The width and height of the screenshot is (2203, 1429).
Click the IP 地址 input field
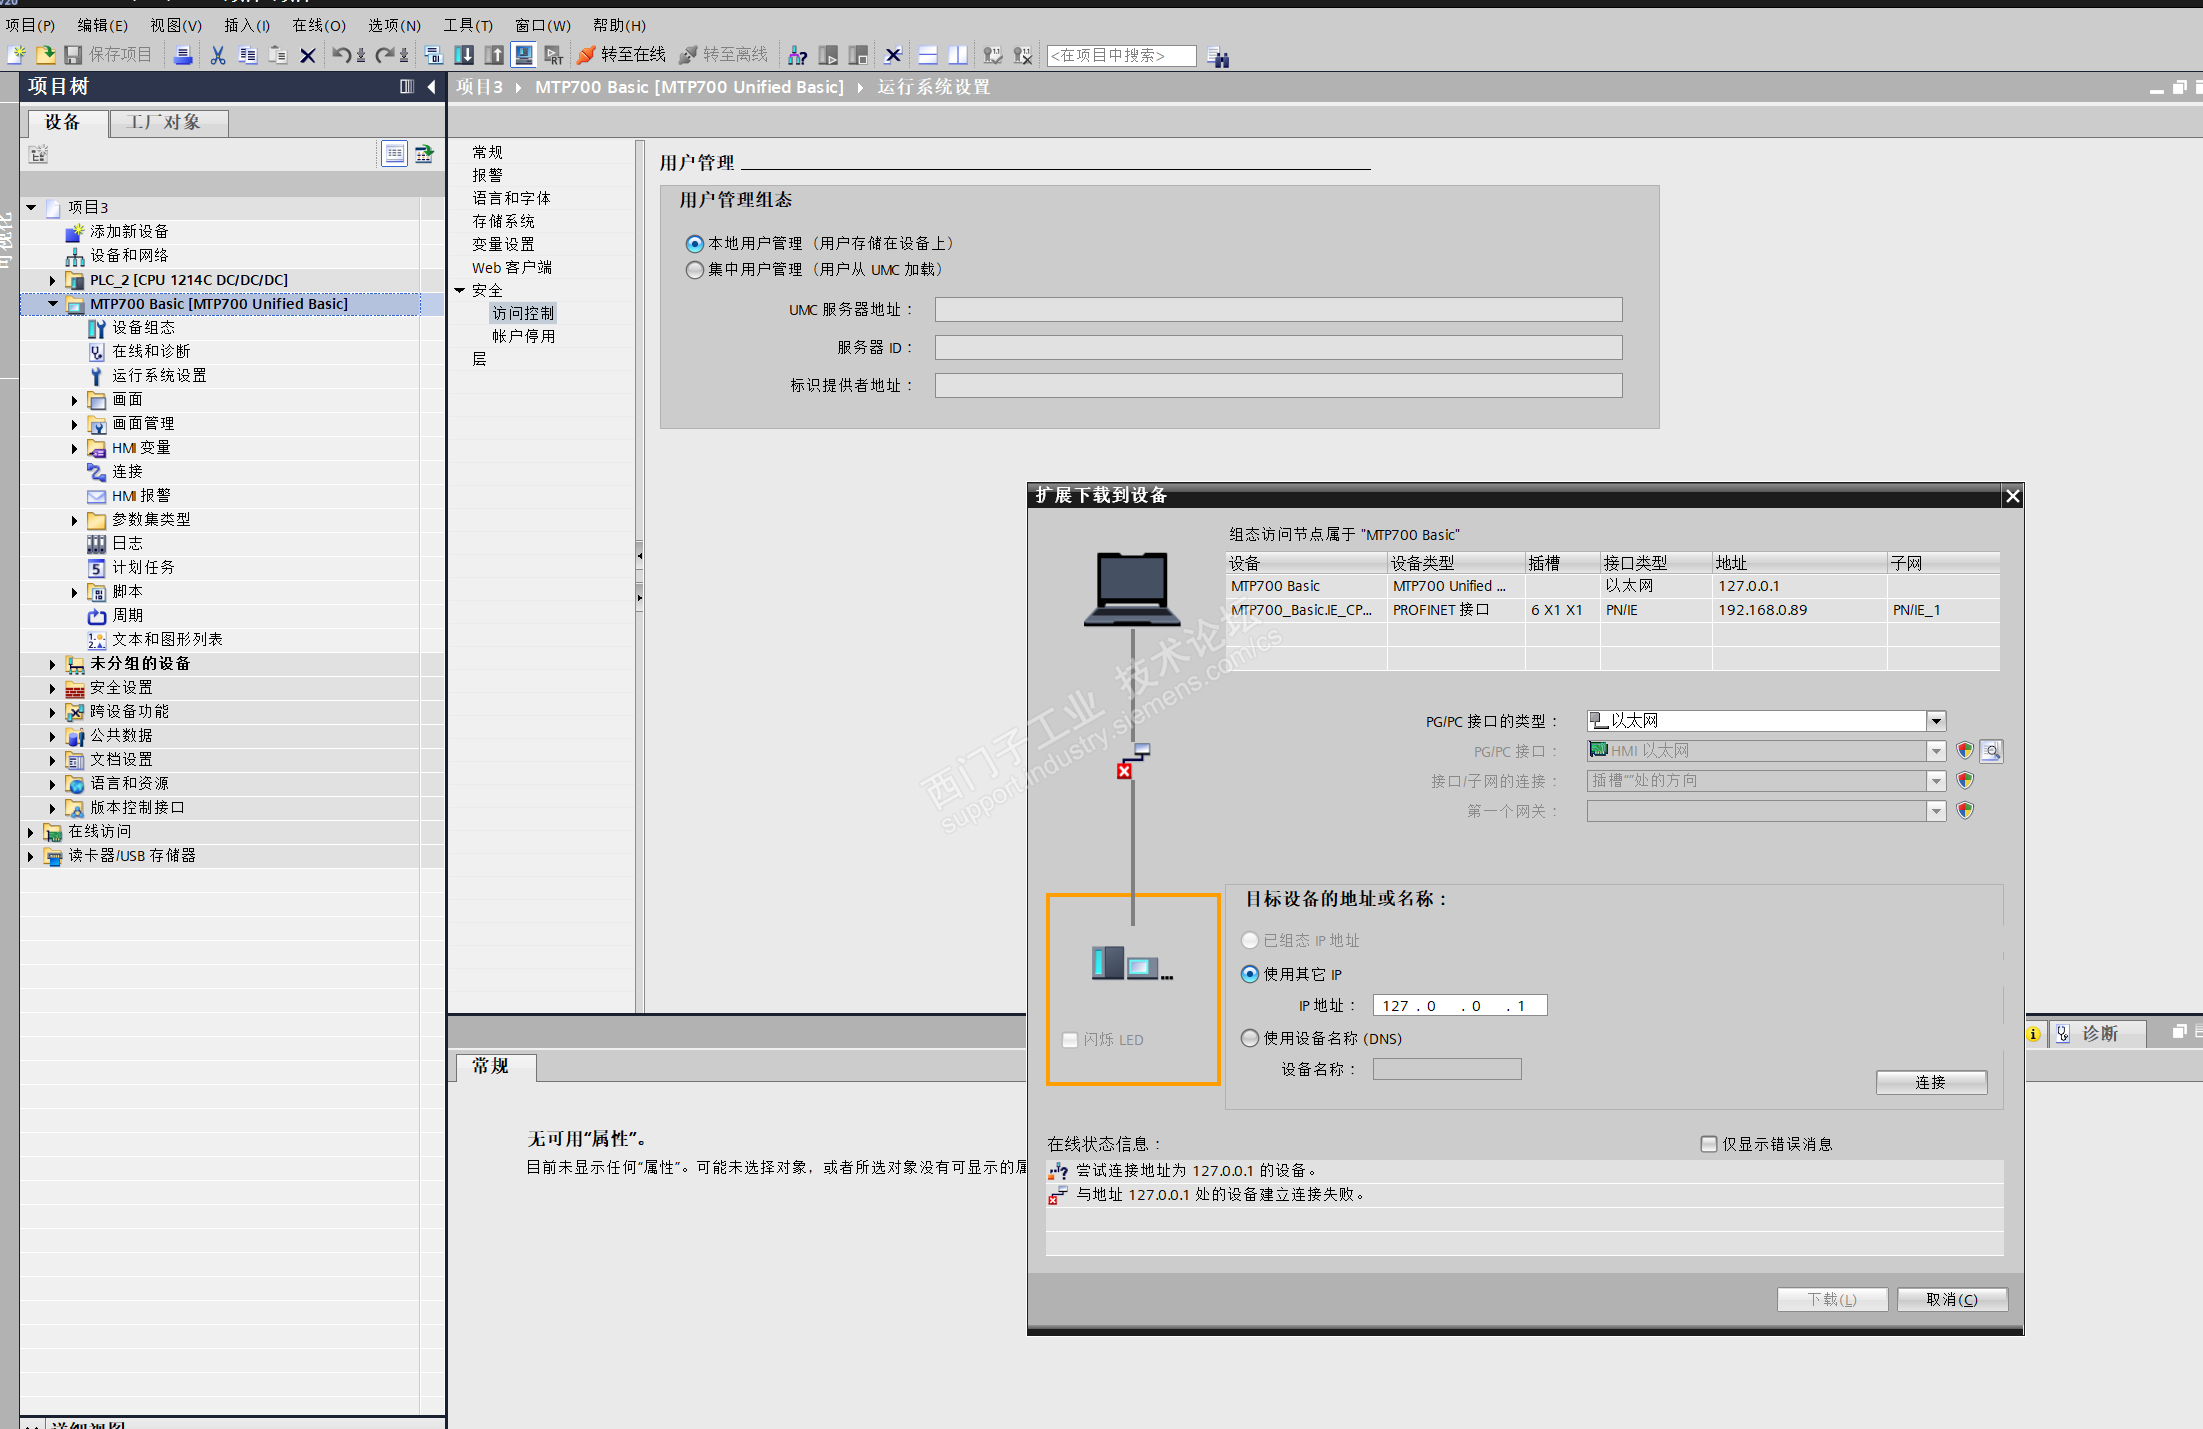1459,1006
